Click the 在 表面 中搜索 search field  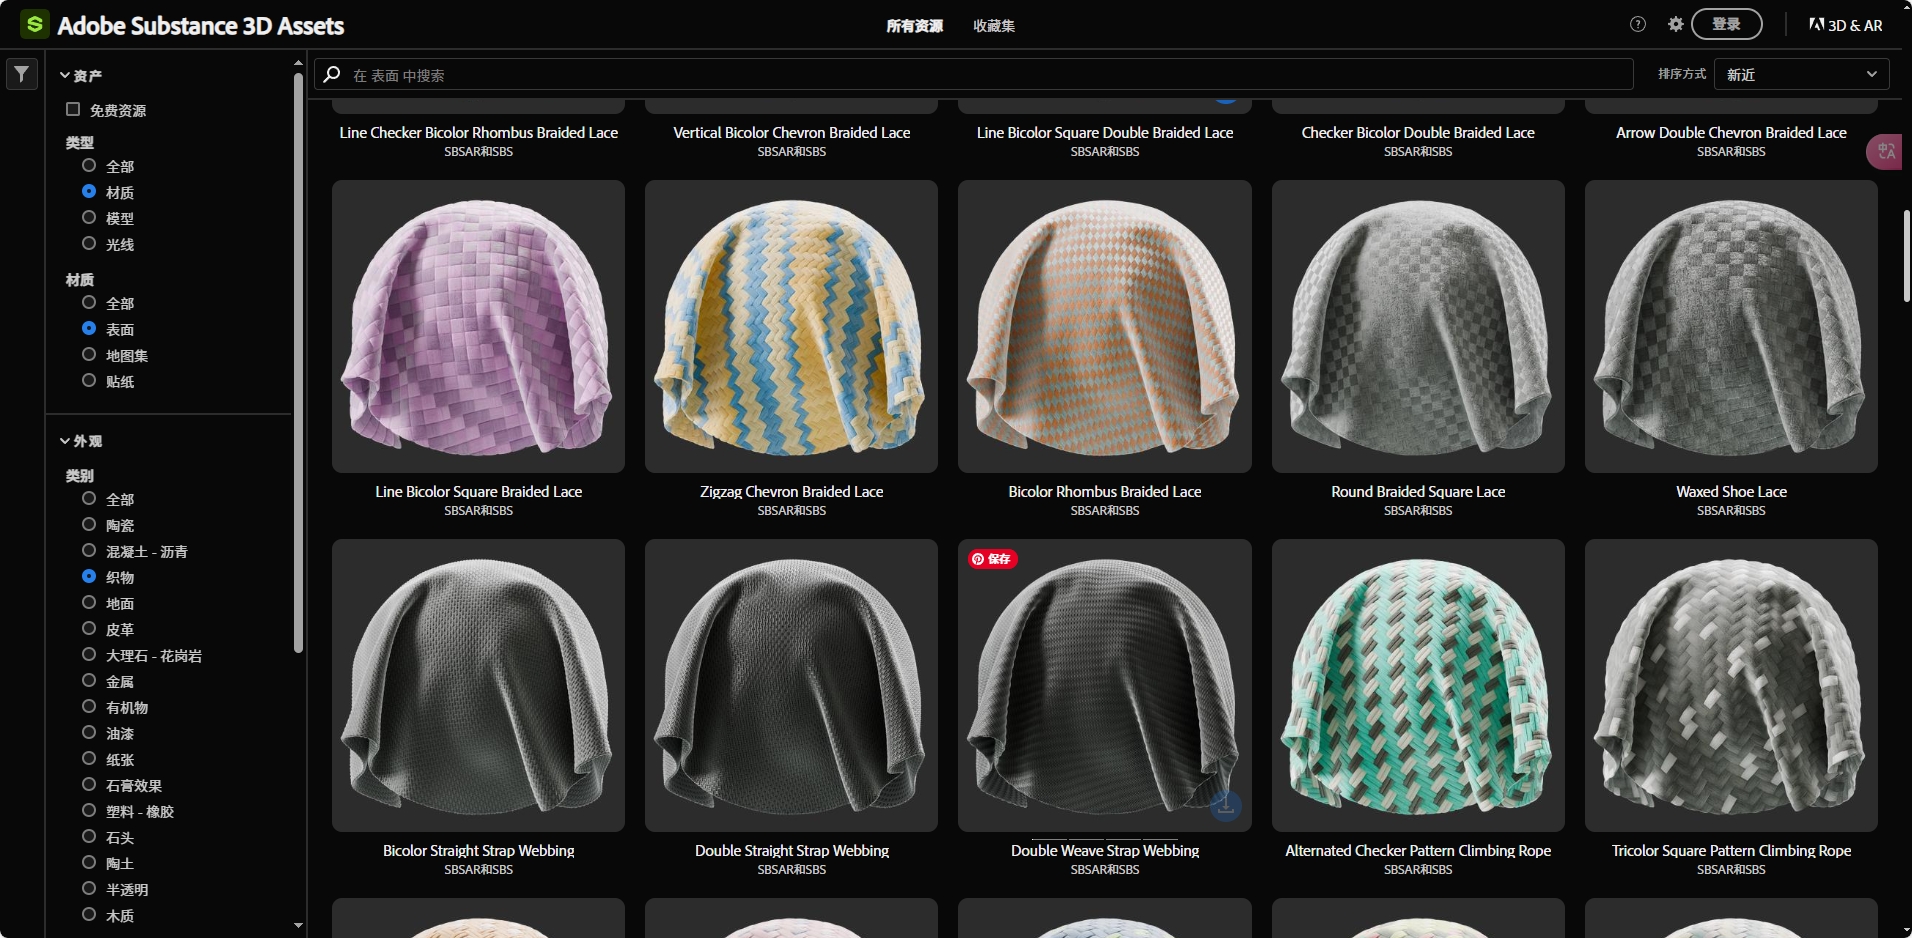pyautogui.click(x=974, y=75)
